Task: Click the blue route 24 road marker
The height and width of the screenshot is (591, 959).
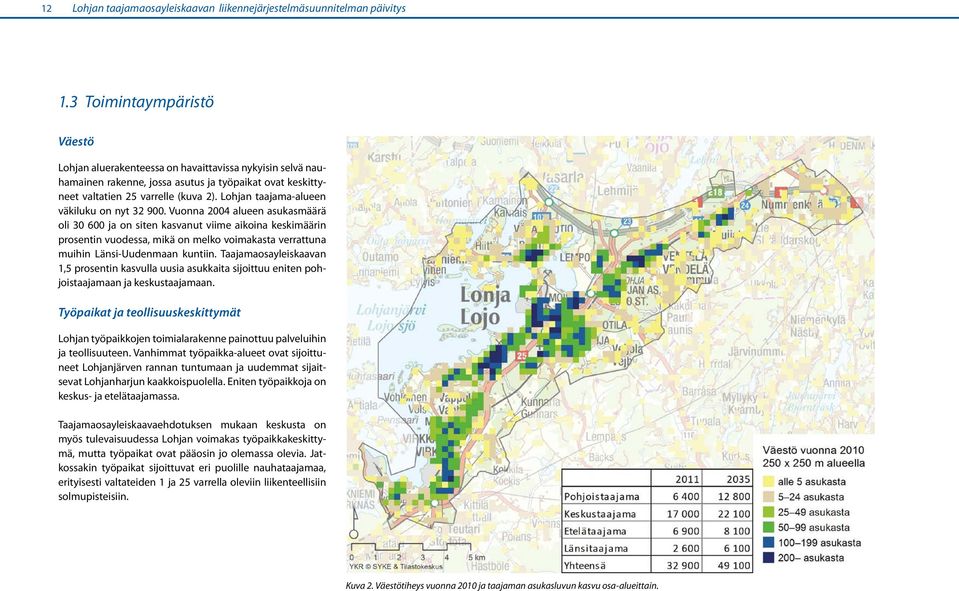Action: (745, 205)
